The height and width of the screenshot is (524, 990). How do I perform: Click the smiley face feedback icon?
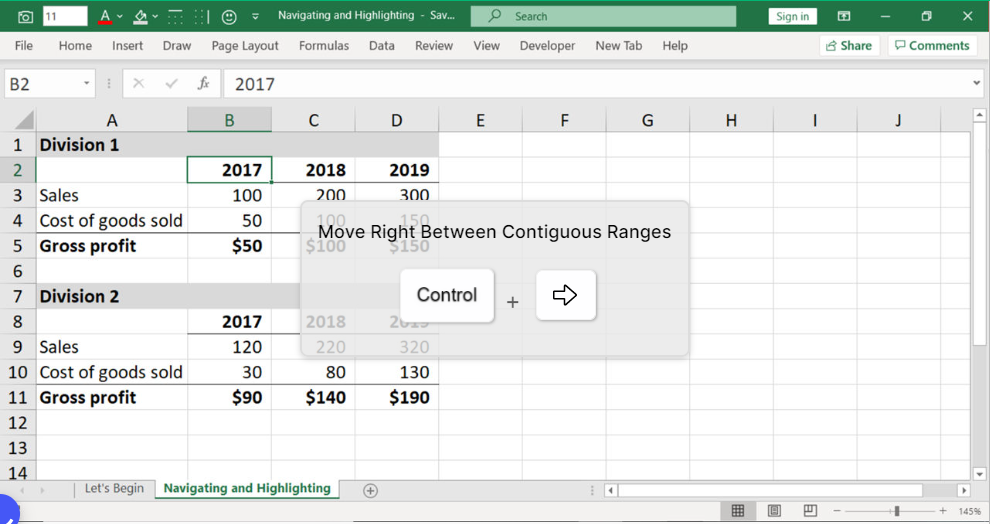229,16
